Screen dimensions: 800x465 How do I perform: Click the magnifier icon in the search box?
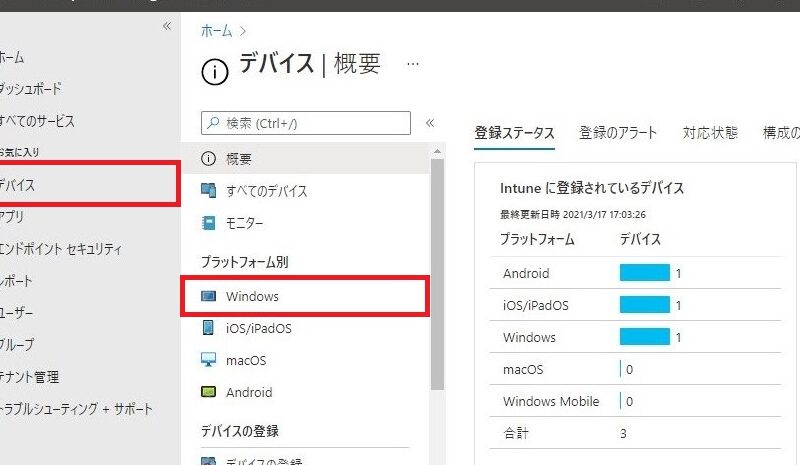pos(212,123)
